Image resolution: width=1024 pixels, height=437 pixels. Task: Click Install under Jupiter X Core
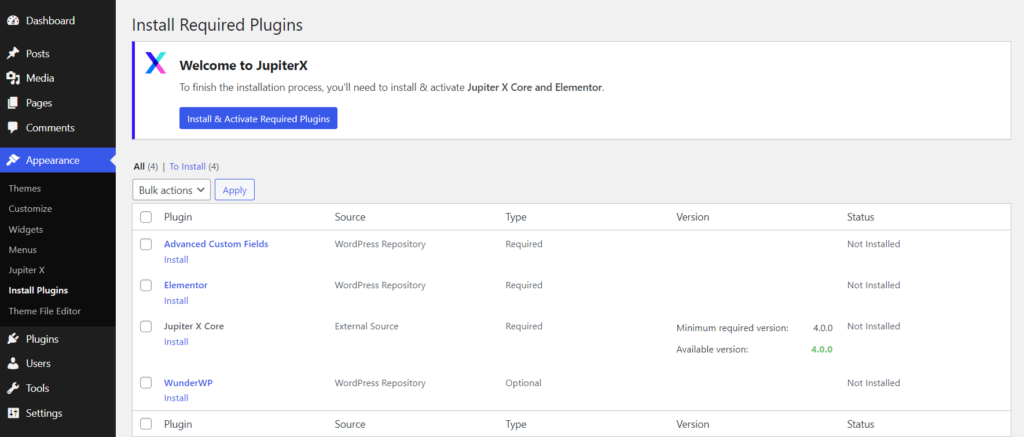coord(176,342)
